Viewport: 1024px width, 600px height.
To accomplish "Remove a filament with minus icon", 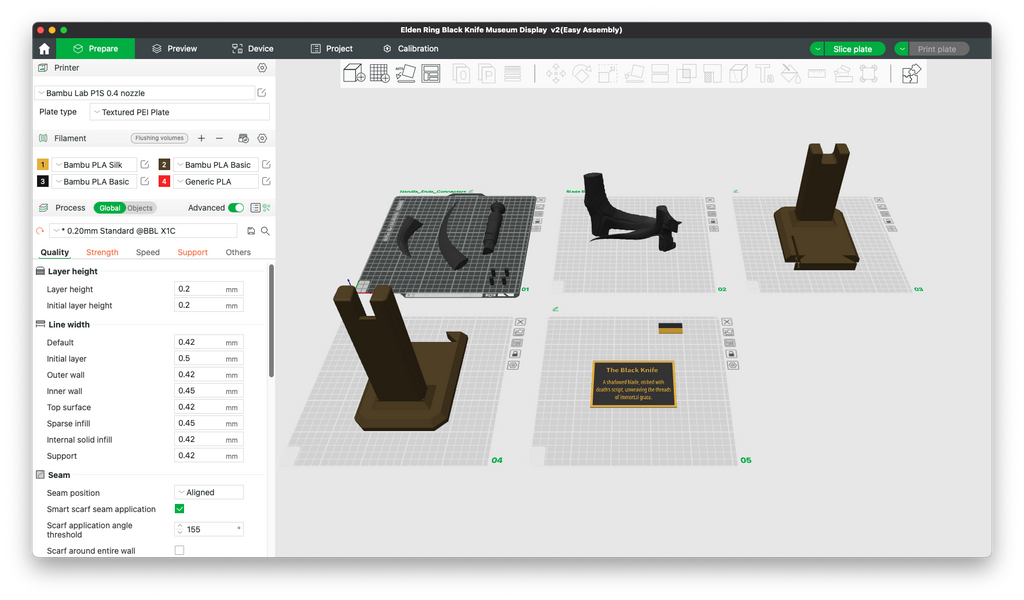I will coord(219,138).
